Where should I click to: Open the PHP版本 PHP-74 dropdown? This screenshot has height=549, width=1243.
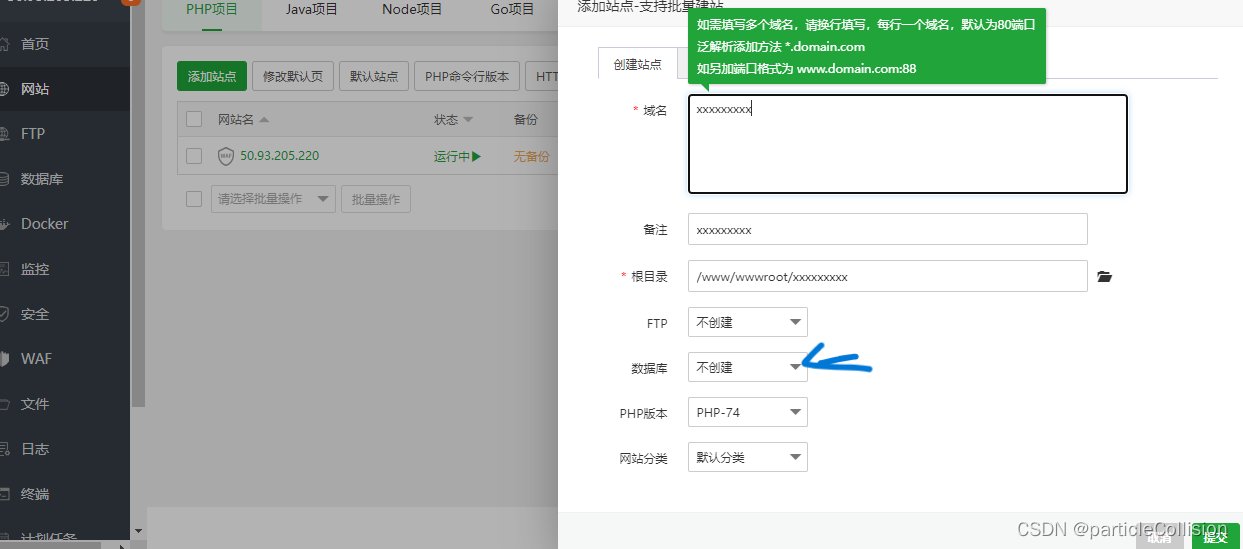pyautogui.click(x=747, y=412)
